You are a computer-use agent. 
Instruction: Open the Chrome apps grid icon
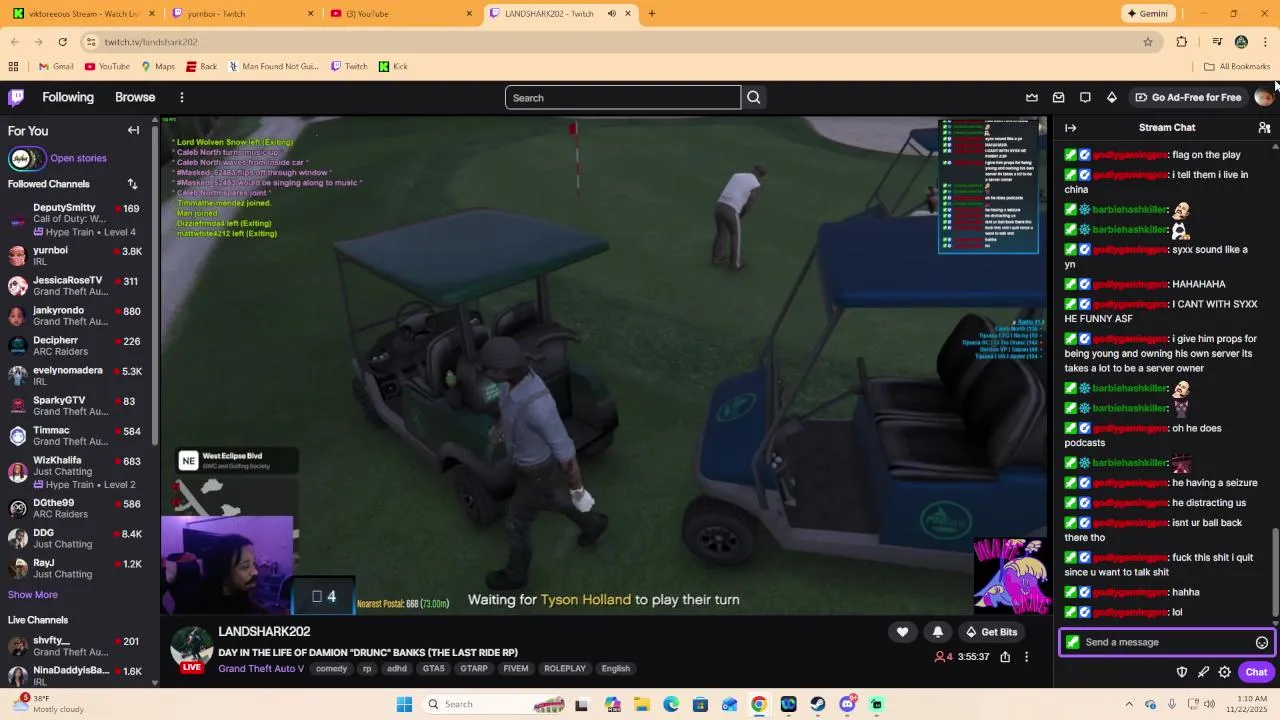[x=13, y=66]
